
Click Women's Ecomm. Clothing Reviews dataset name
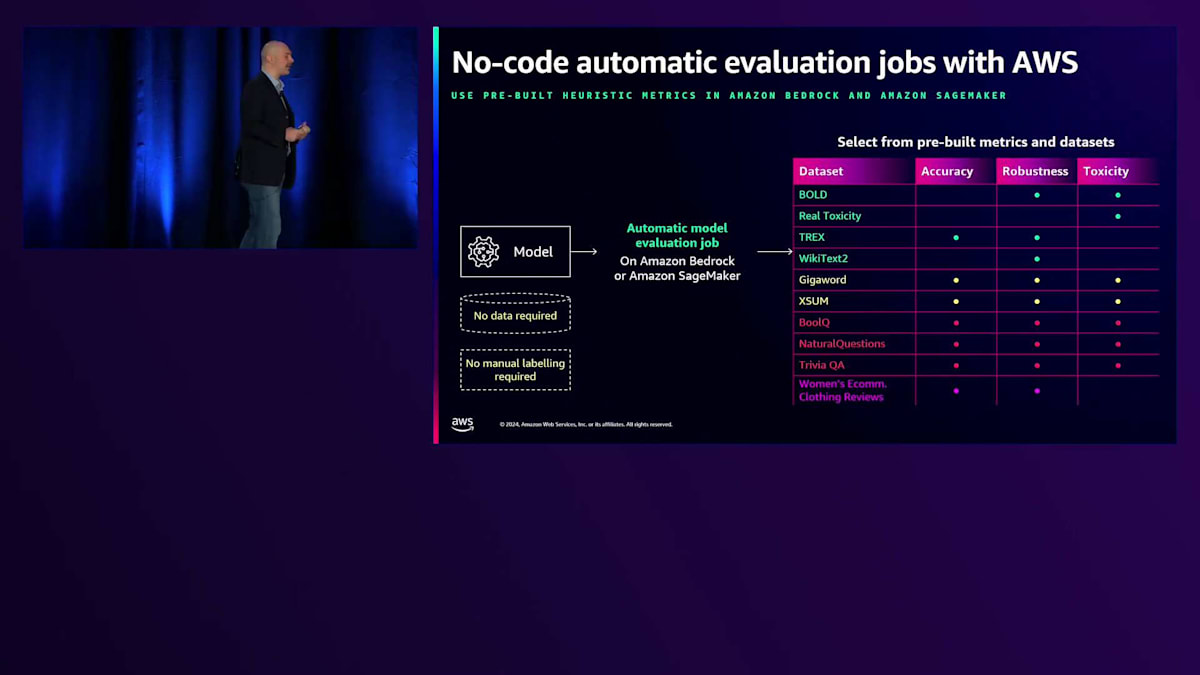point(843,390)
